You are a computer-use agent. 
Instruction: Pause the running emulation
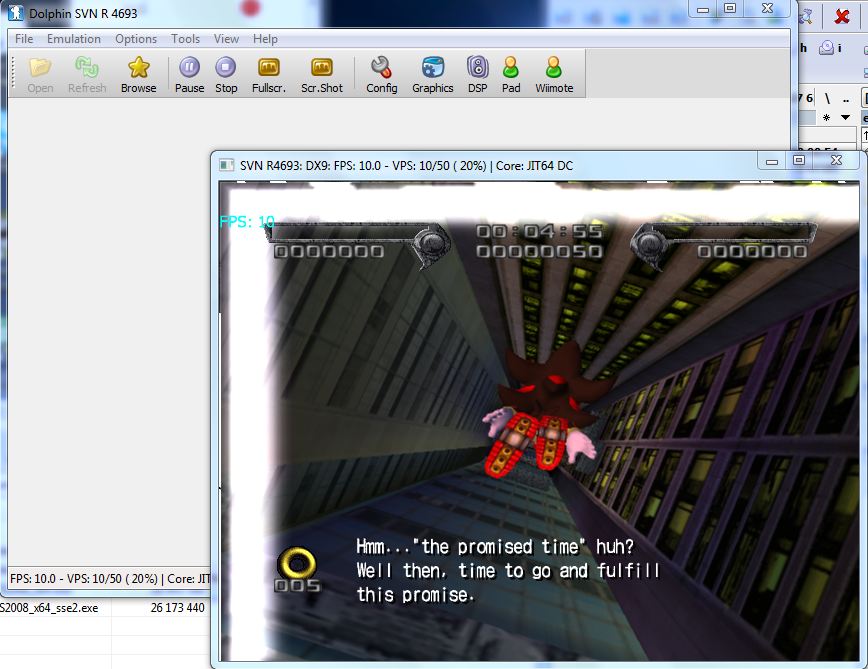pos(189,74)
